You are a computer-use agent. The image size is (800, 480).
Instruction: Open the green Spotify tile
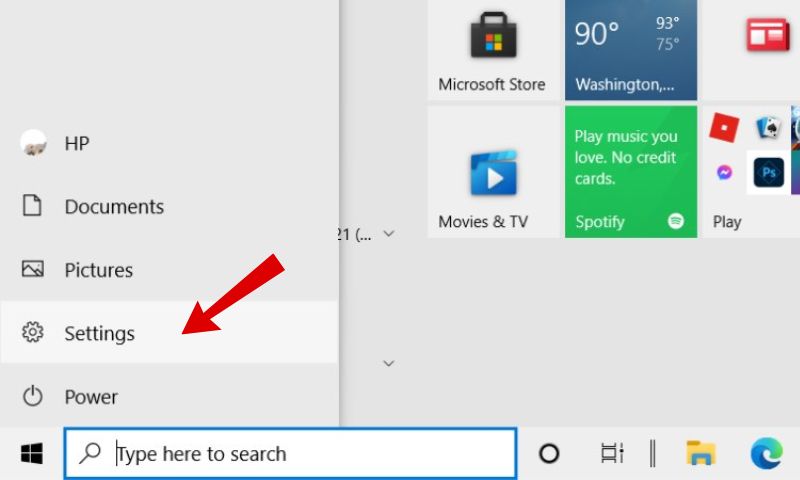(x=631, y=171)
